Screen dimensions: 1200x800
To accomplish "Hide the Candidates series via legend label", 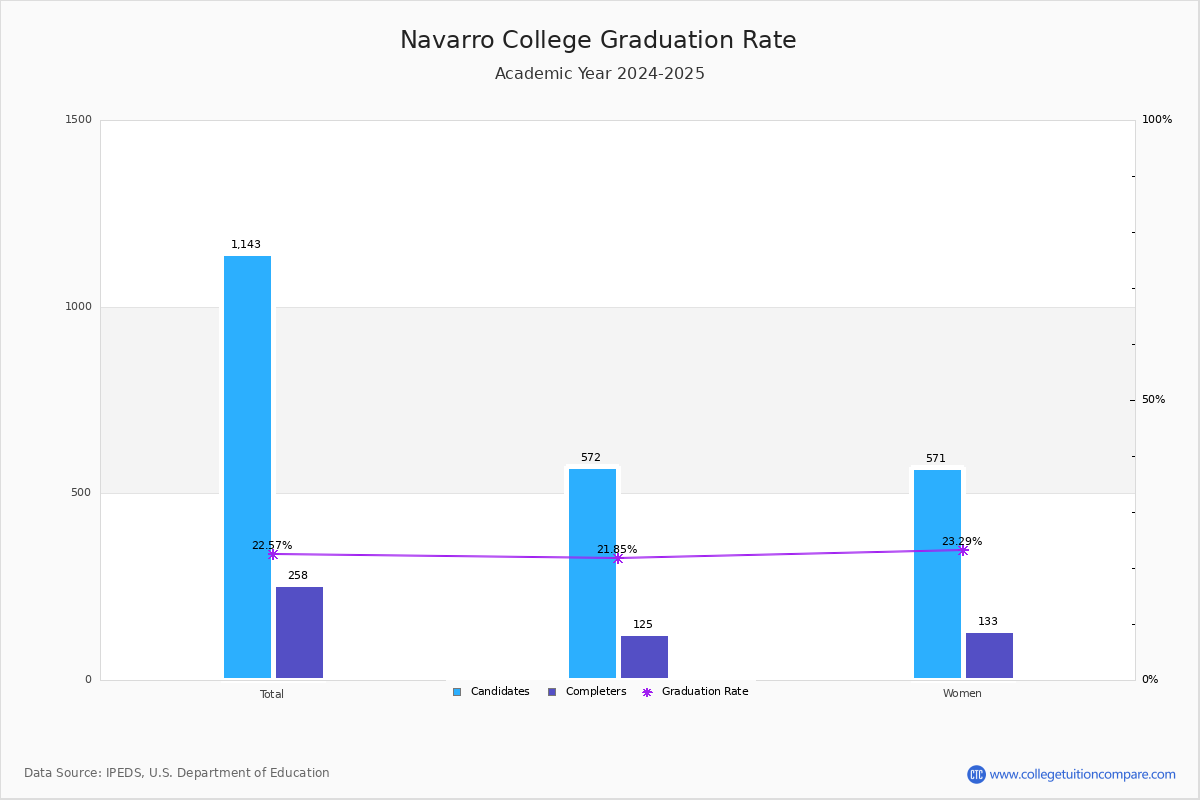I will [500, 692].
